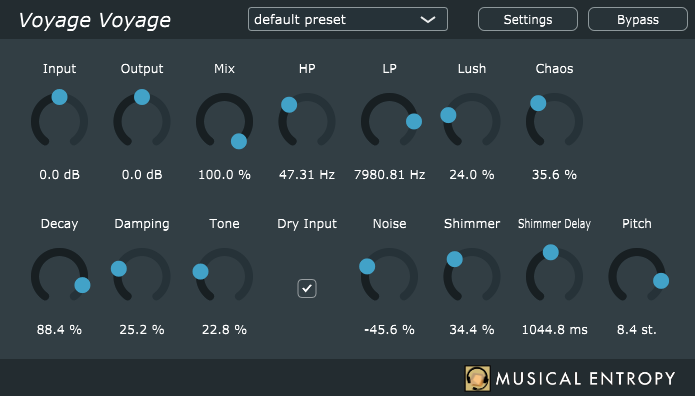Click the Output gain knob
The width and height of the screenshot is (695, 396).
coord(142,119)
